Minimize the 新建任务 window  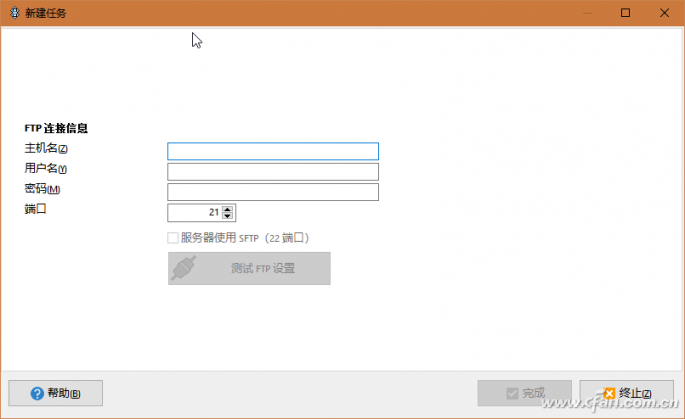click(587, 13)
